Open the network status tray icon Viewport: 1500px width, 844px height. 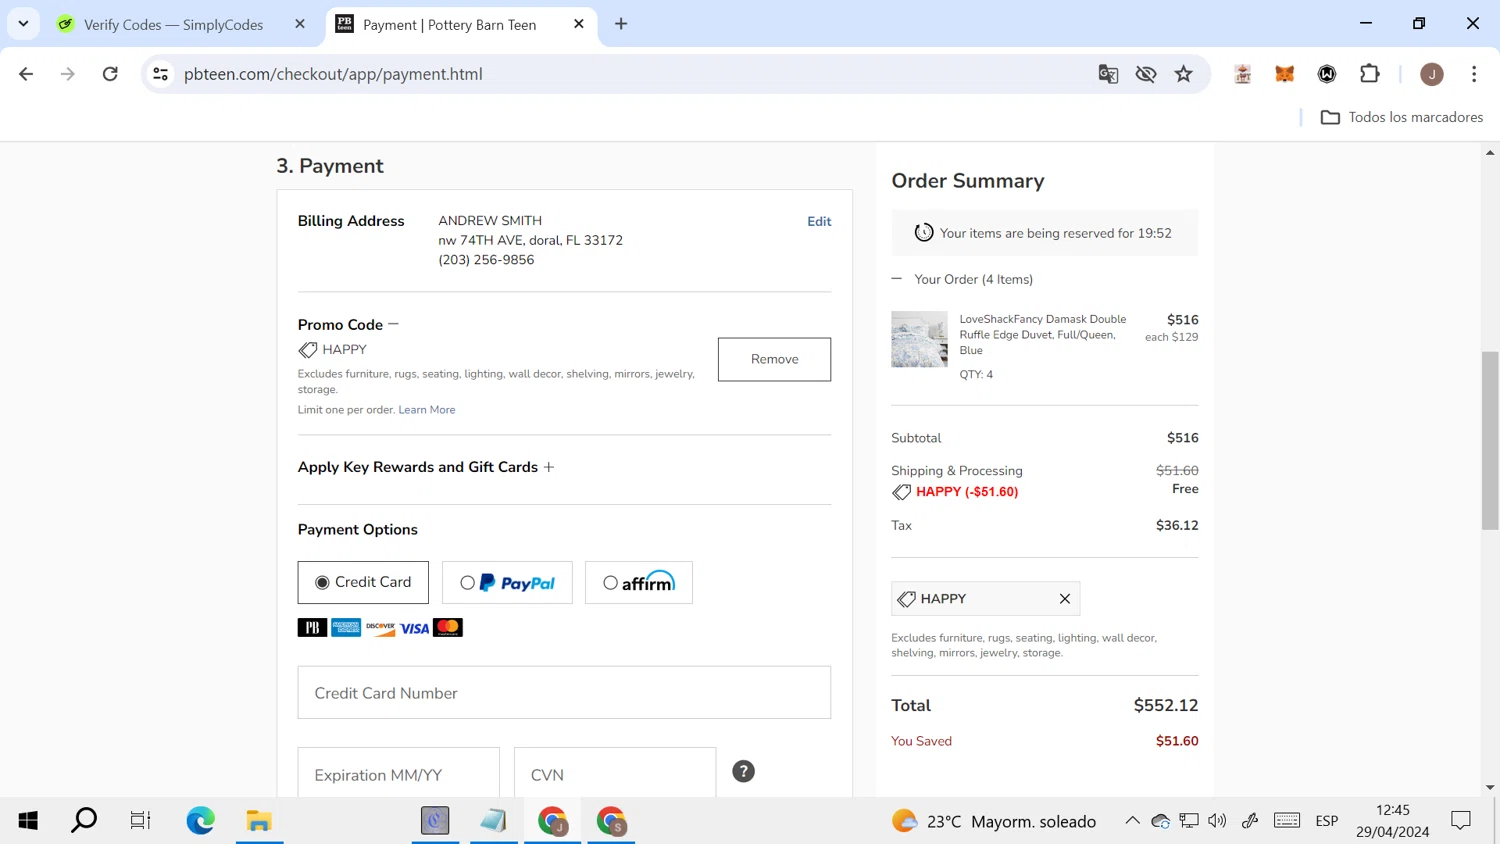[x=1189, y=821]
